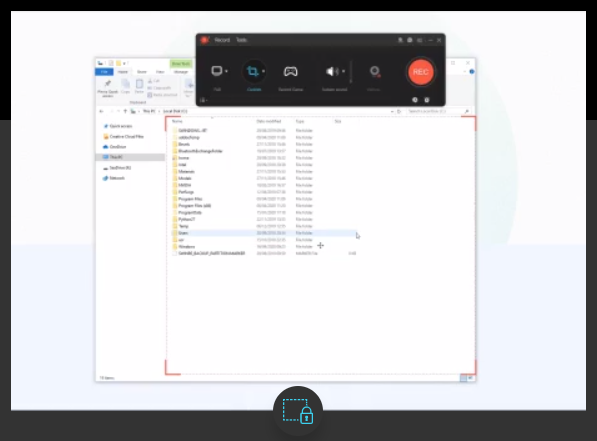This screenshot has width=597, height=441.
Task: Start recording with the red REC button
Action: [420, 72]
